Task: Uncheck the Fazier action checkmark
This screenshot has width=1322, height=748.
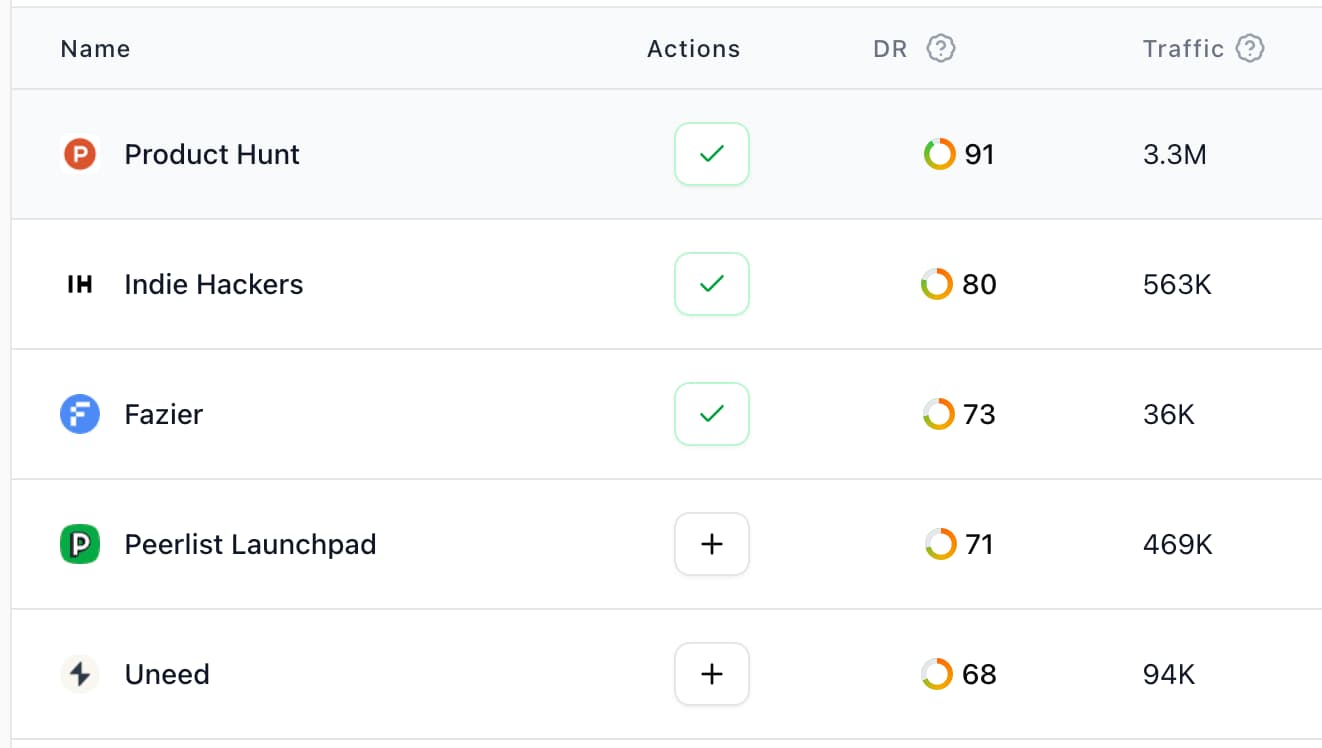Action: tap(711, 414)
